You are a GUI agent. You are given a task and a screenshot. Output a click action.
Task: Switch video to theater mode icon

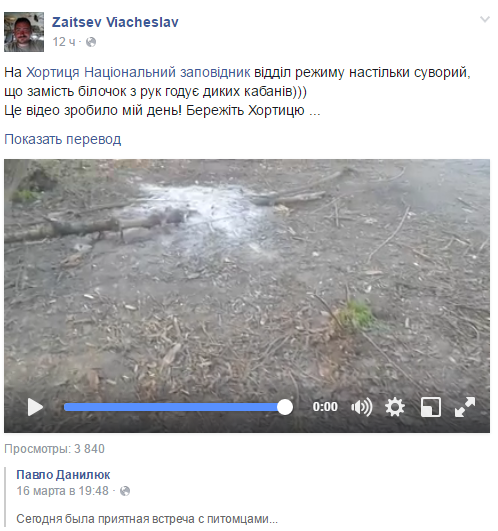431,407
